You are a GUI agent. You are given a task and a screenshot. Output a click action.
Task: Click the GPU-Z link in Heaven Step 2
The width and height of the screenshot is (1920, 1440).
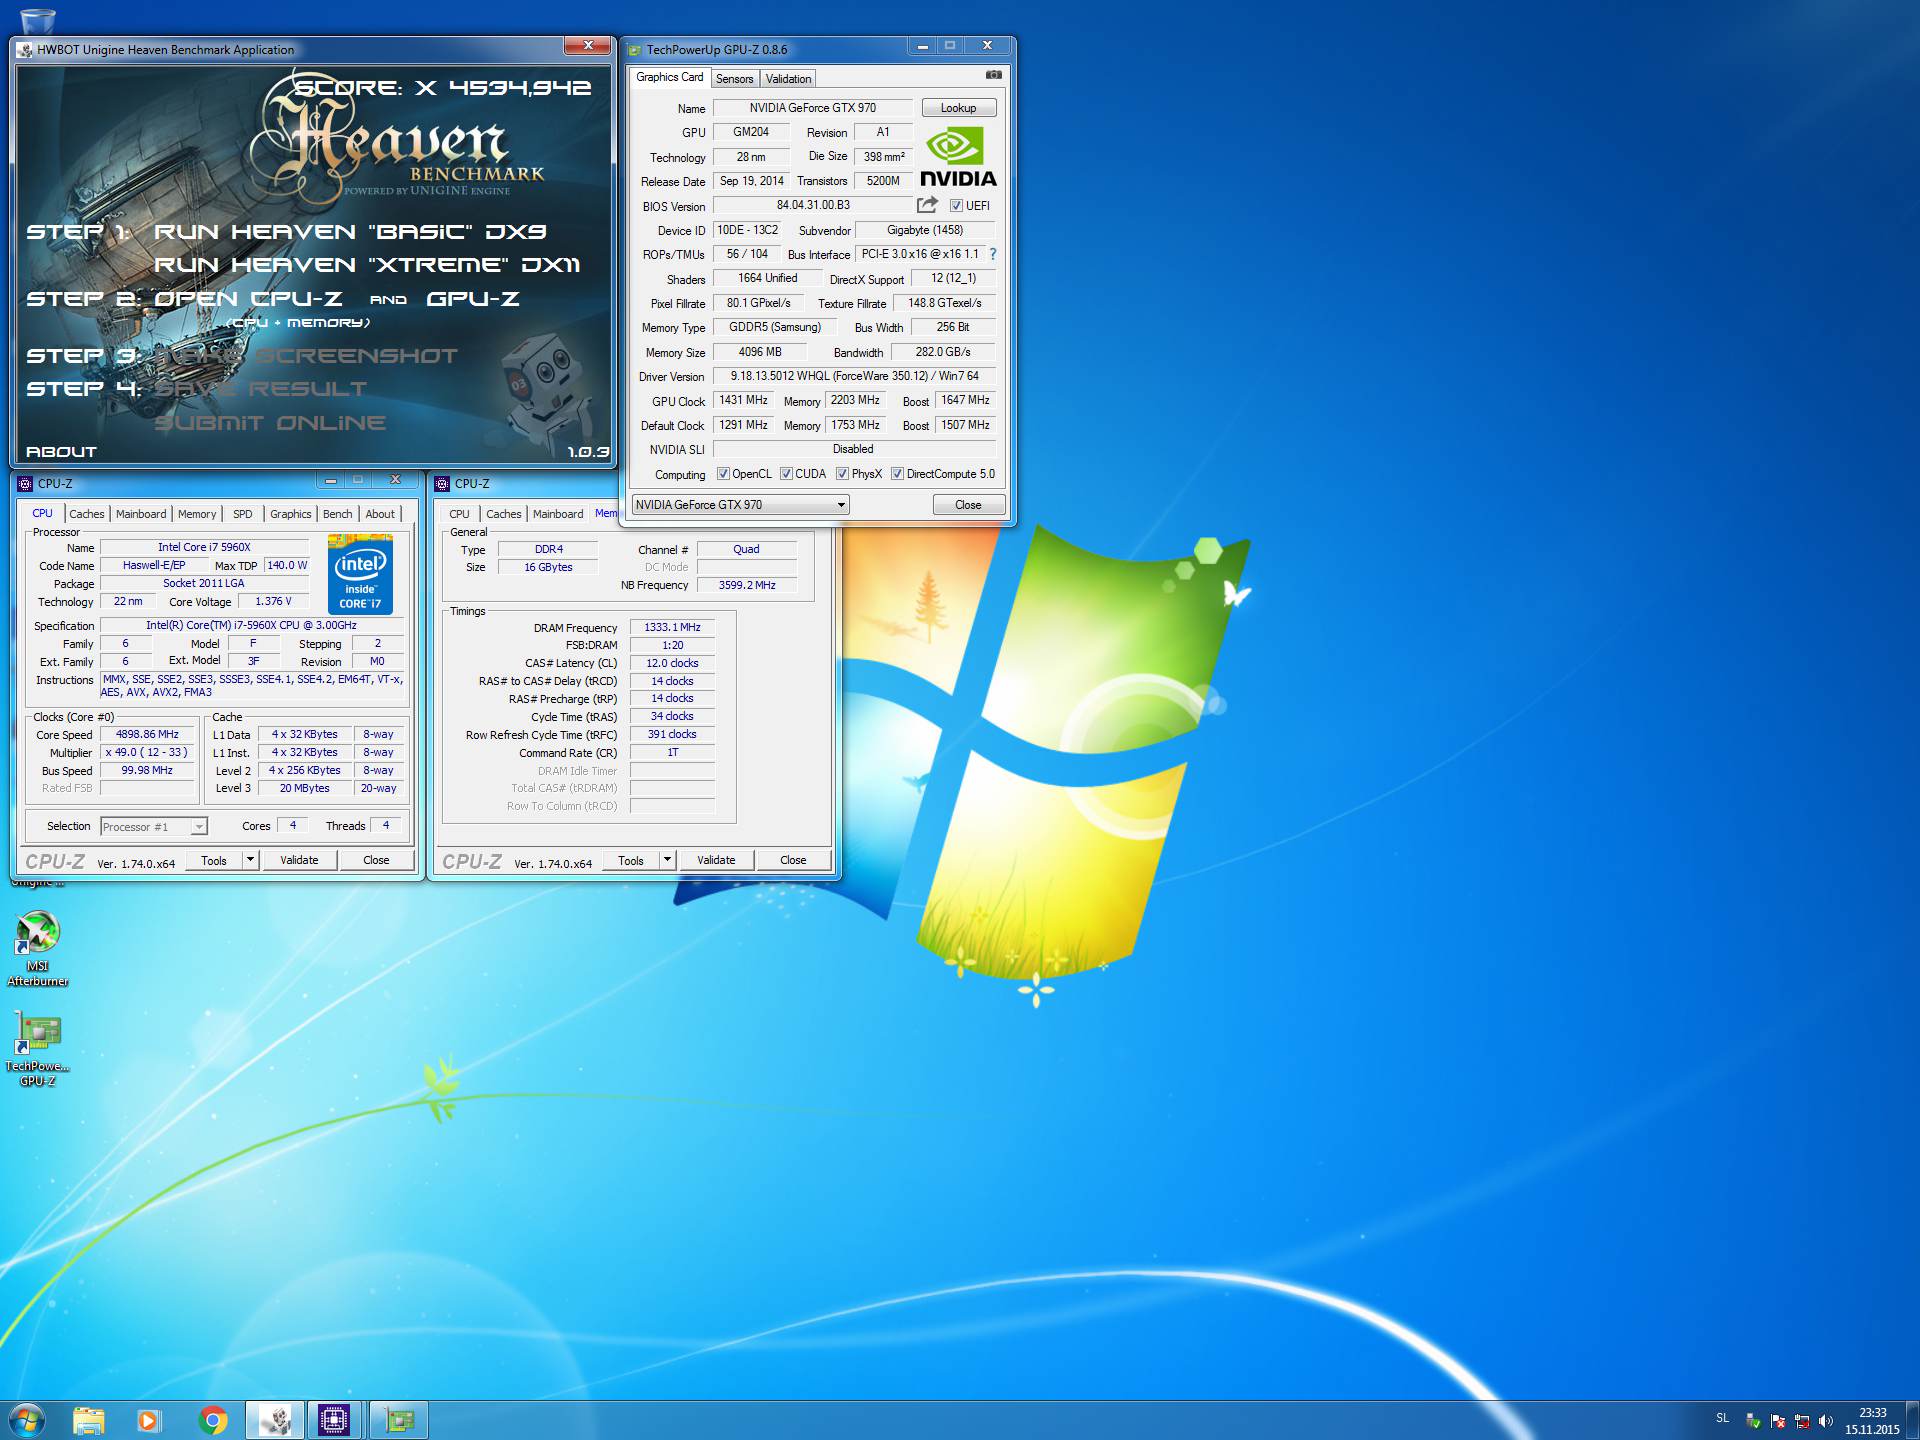[x=472, y=299]
